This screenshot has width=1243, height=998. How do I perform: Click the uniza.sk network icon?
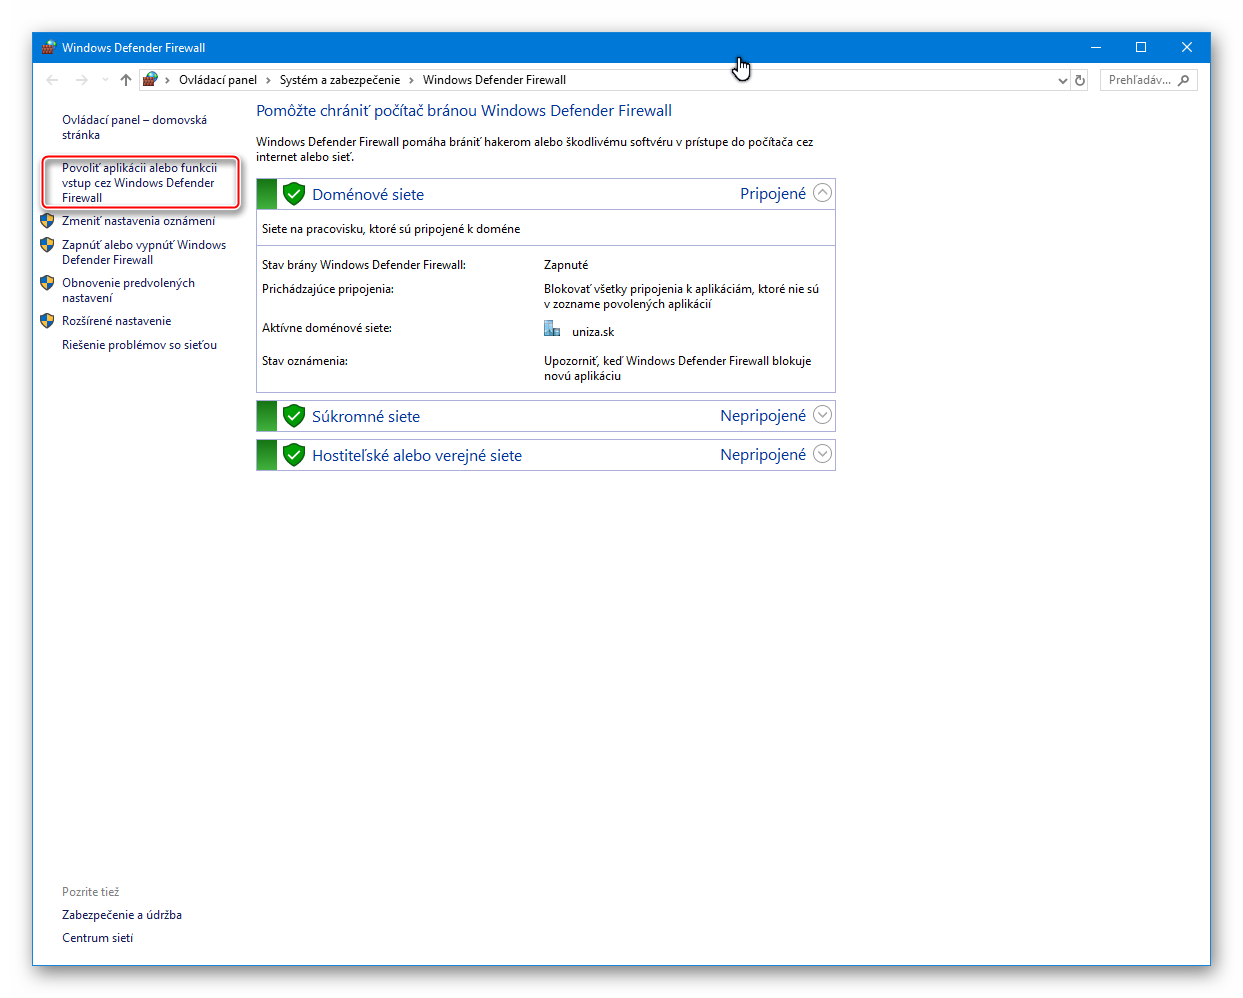(552, 329)
